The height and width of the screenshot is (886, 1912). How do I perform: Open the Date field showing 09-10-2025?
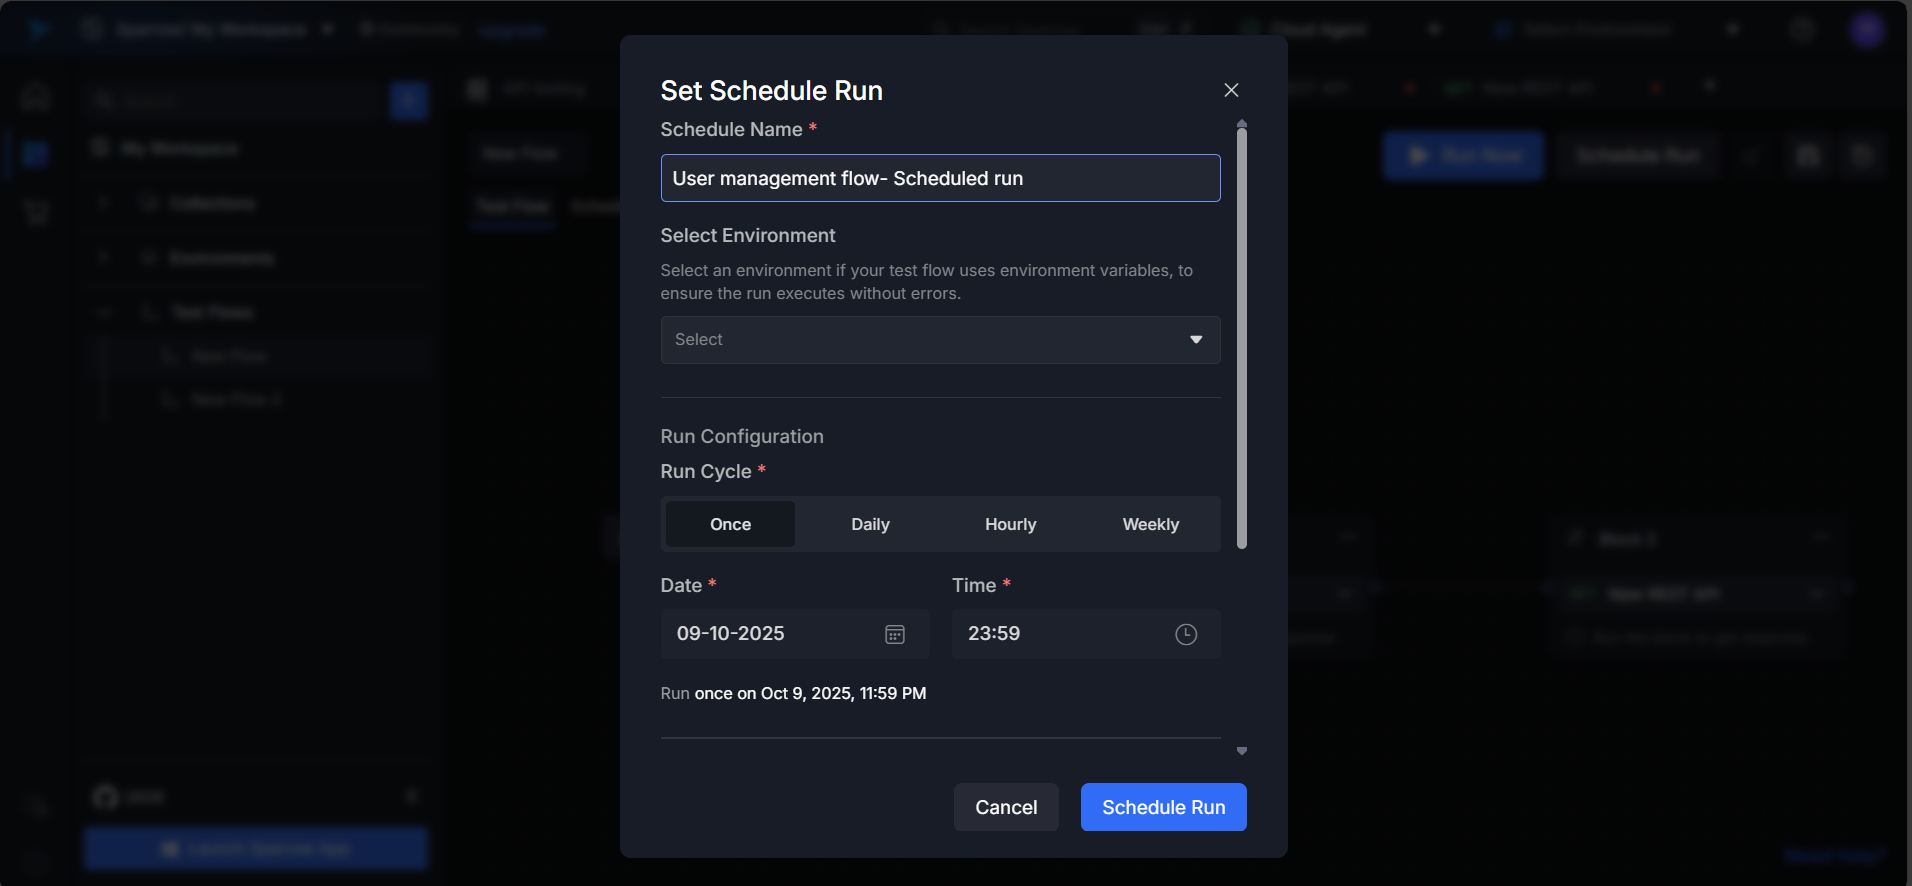pyautogui.click(x=770, y=634)
